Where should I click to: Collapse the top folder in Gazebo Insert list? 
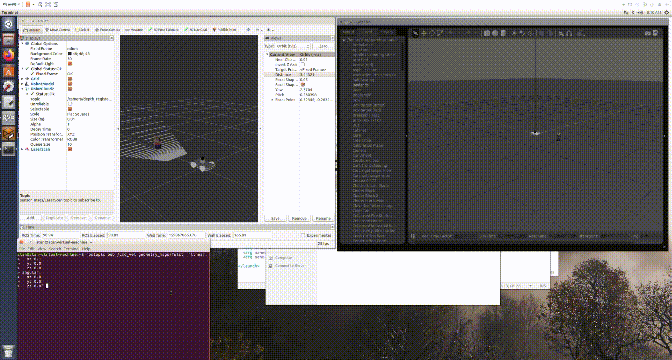[344, 40]
